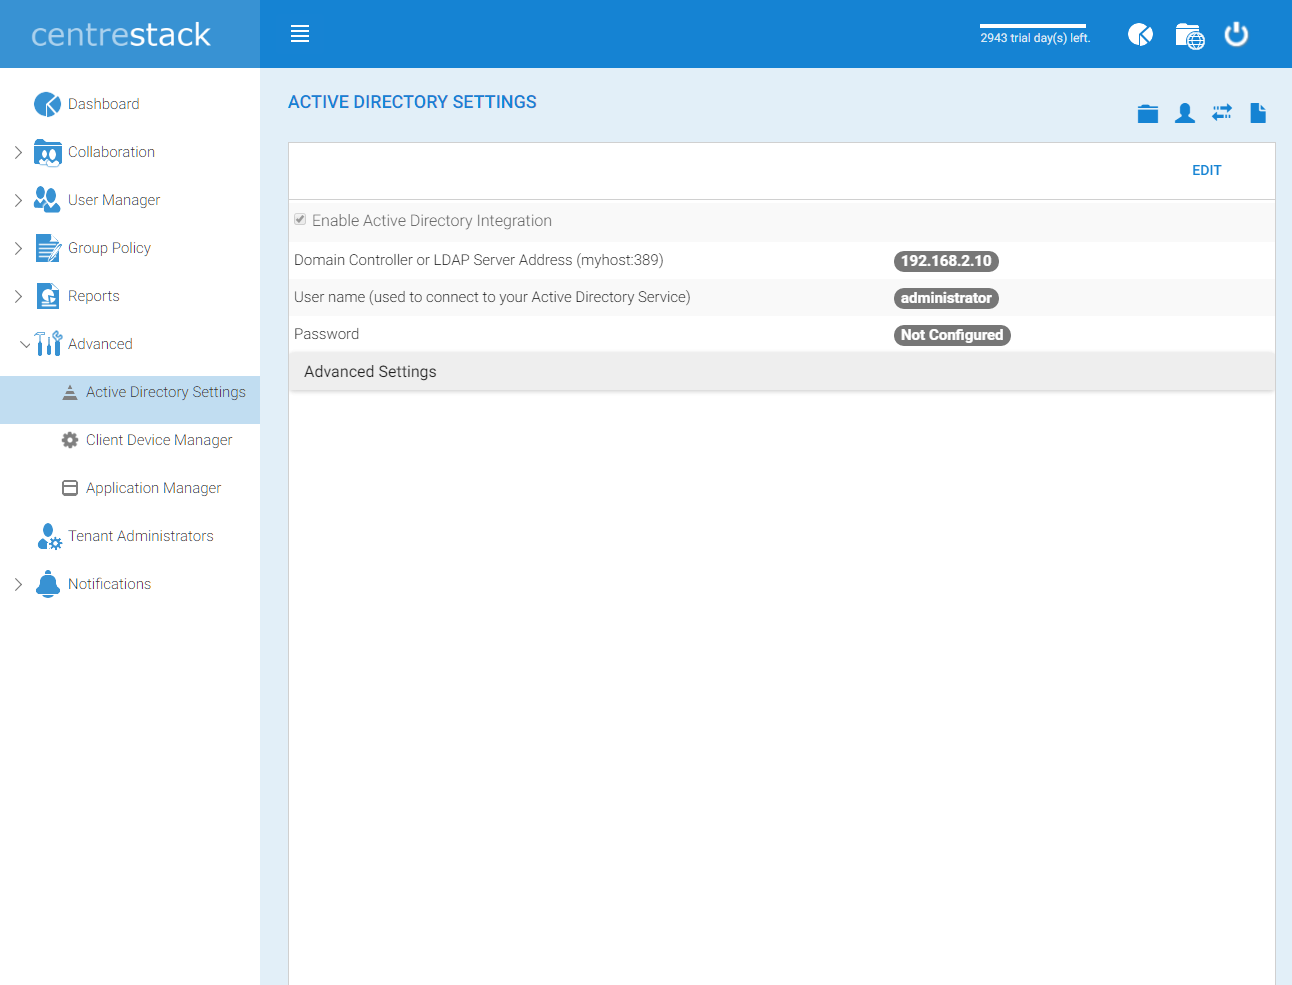Open the folder-globe icon in header

[1189, 36]
